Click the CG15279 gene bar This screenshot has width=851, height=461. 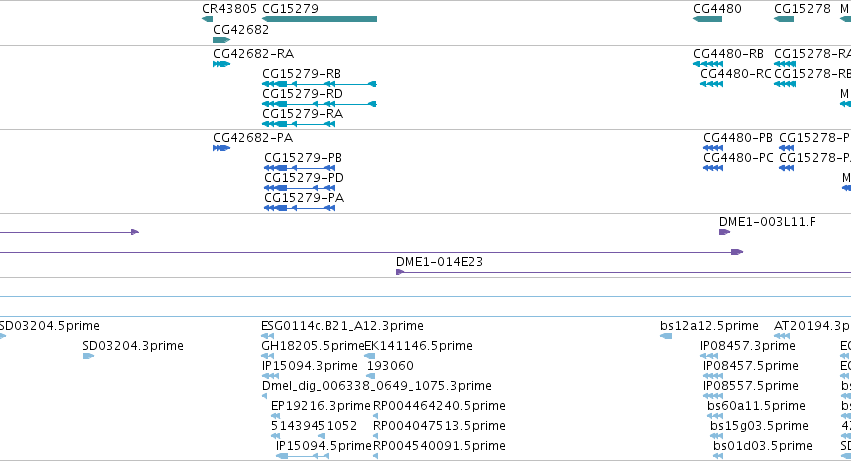coord(319,19)
